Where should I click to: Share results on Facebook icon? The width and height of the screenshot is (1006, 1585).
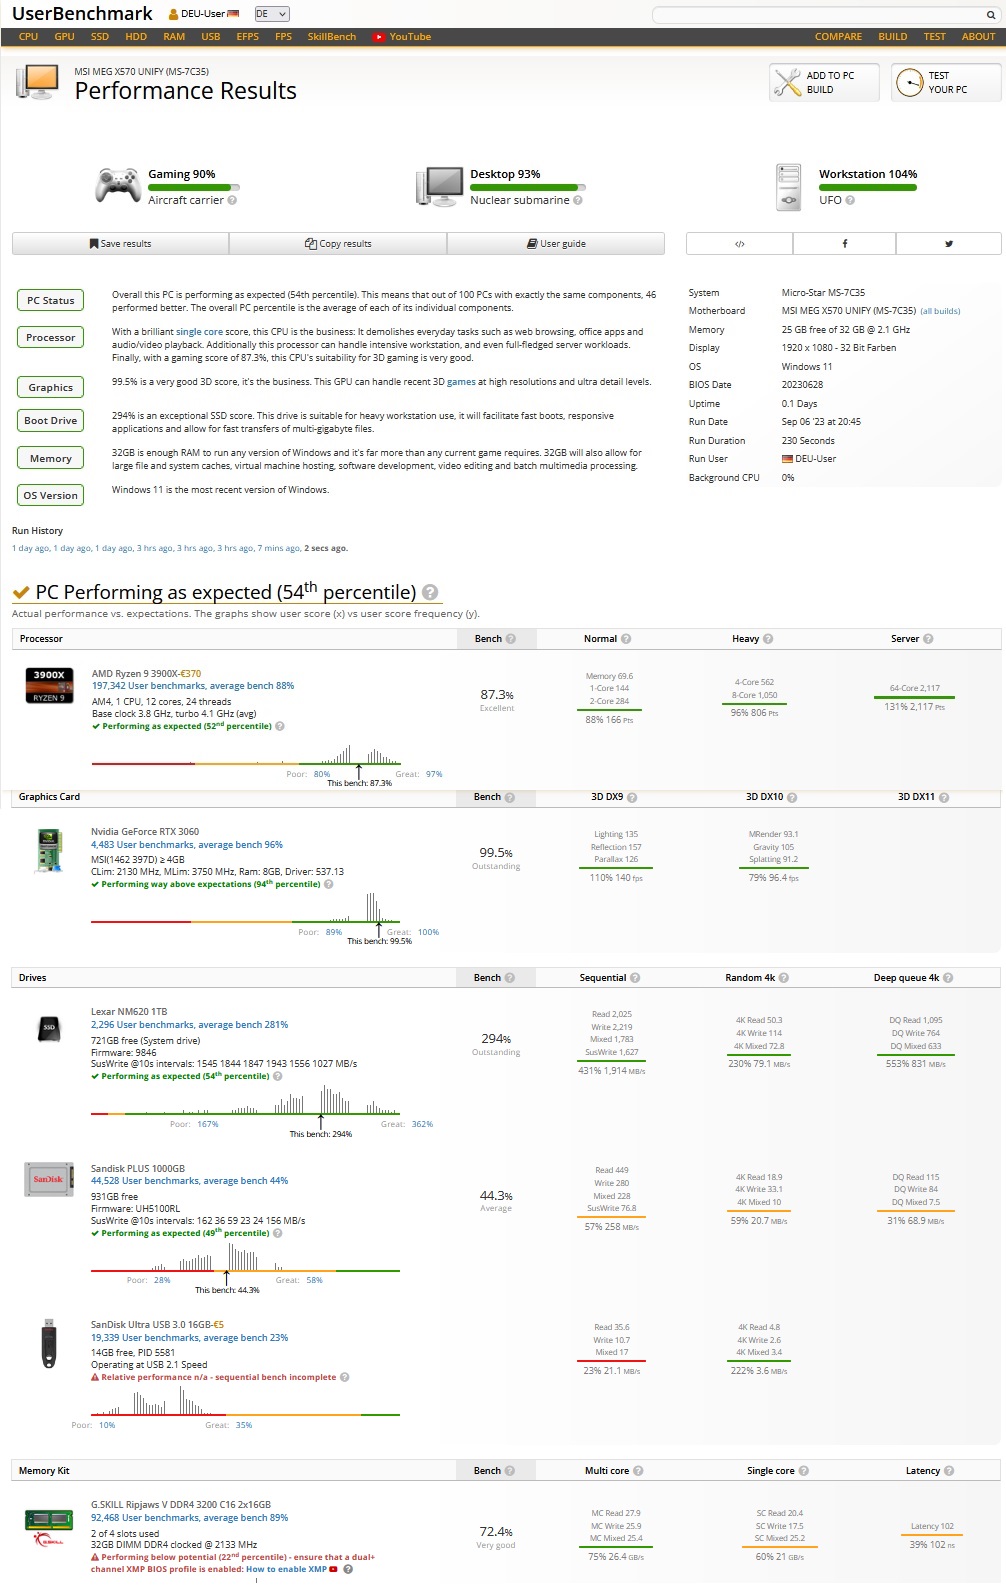tap(844, 244)
